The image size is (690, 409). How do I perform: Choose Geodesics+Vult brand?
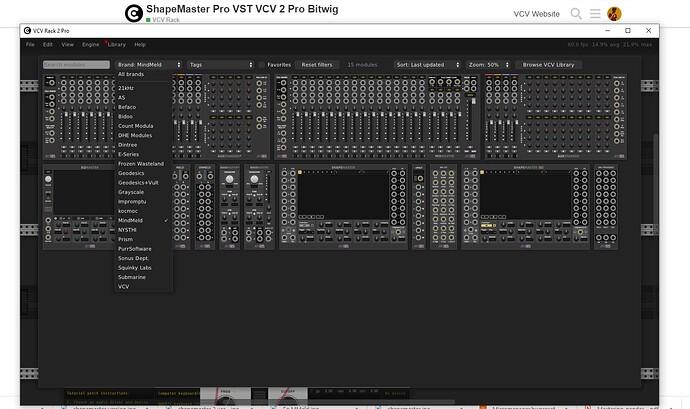143,183
